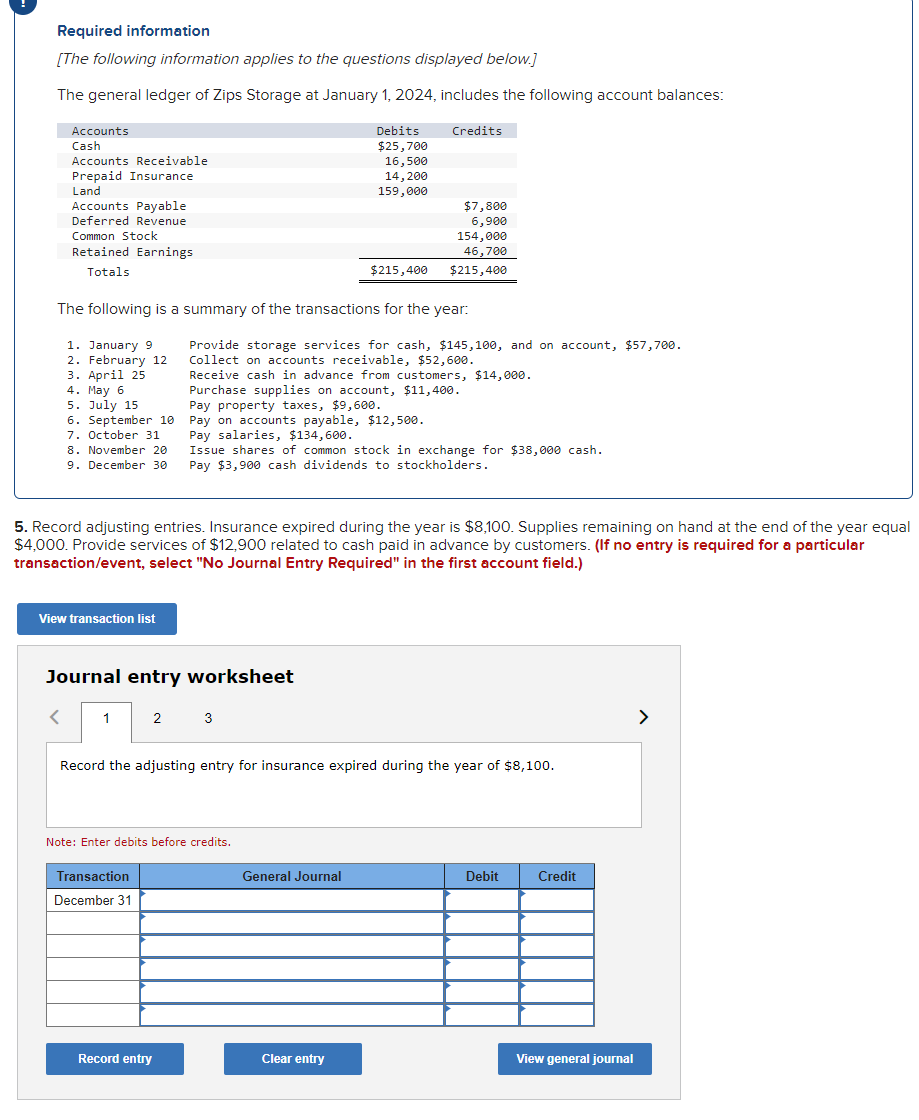Click the left chevron previous-entry arrow
Viewport: 919px width, 1120px height.
coord(54,717)
